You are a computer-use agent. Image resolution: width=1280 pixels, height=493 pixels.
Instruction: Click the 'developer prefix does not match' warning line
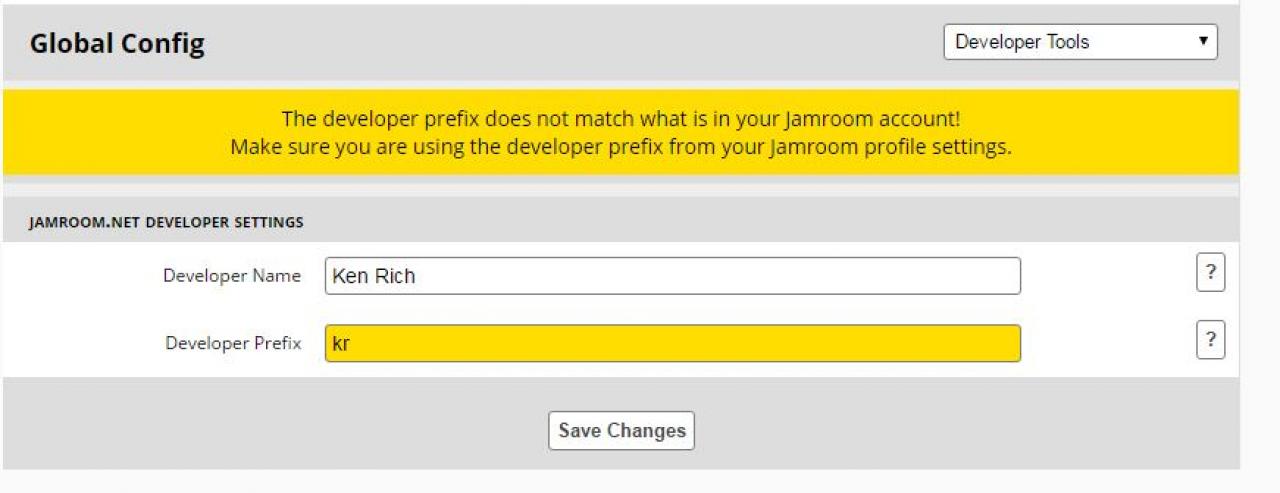point(620,119)
